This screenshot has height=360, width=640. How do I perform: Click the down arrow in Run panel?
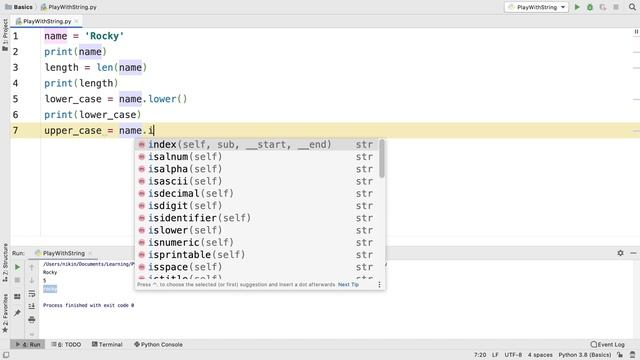32,280
